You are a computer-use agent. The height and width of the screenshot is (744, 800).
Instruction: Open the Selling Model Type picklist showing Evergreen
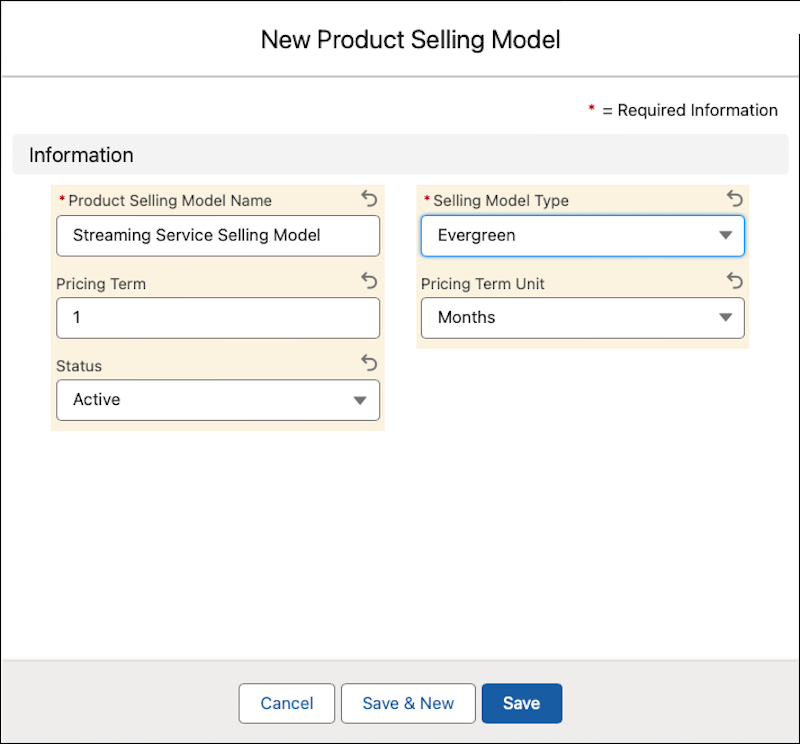(x=583, y=235)
